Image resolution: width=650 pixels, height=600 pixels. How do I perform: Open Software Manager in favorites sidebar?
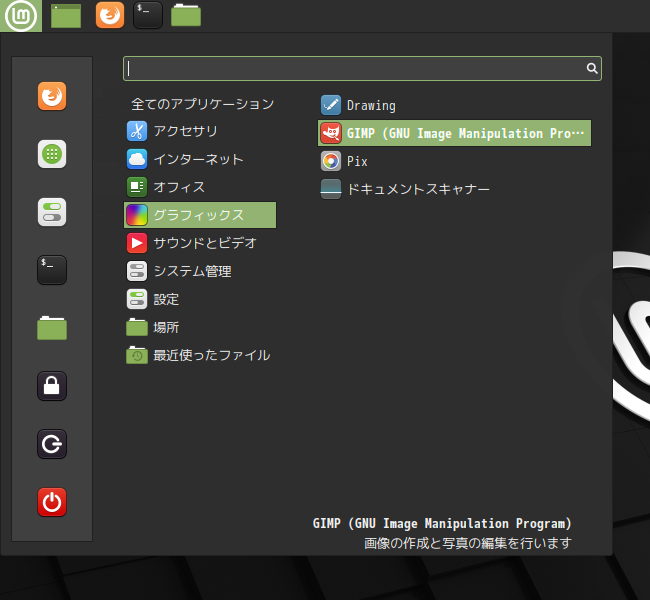click(x=52, y=154)
